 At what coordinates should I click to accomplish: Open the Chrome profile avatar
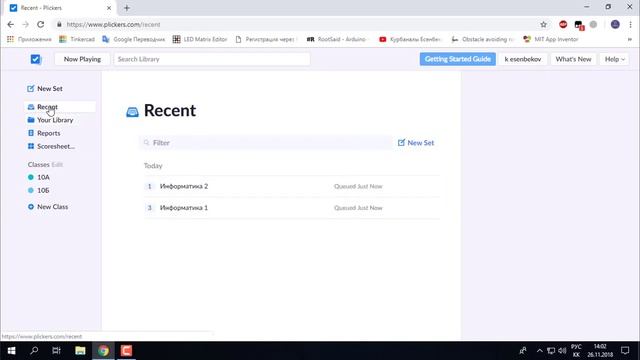[x=615, y=24]
